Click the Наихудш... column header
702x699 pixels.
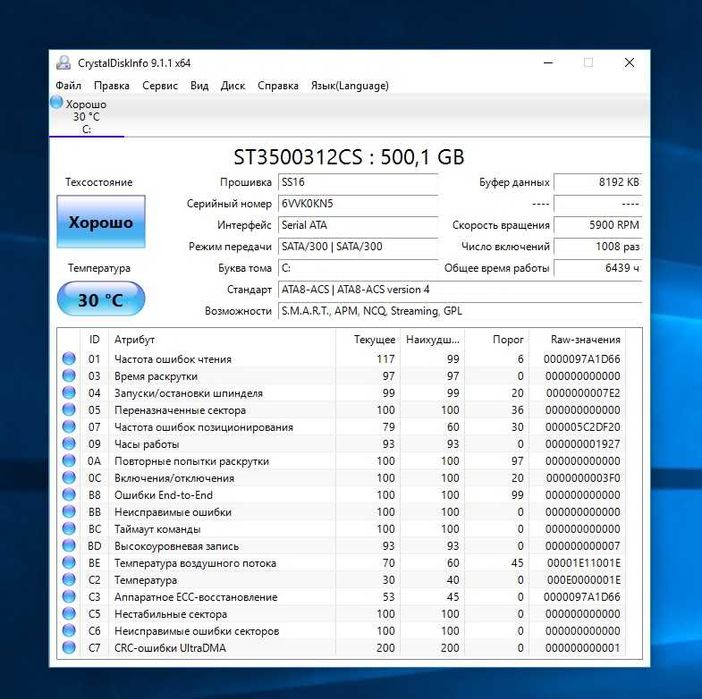[432, 339]
